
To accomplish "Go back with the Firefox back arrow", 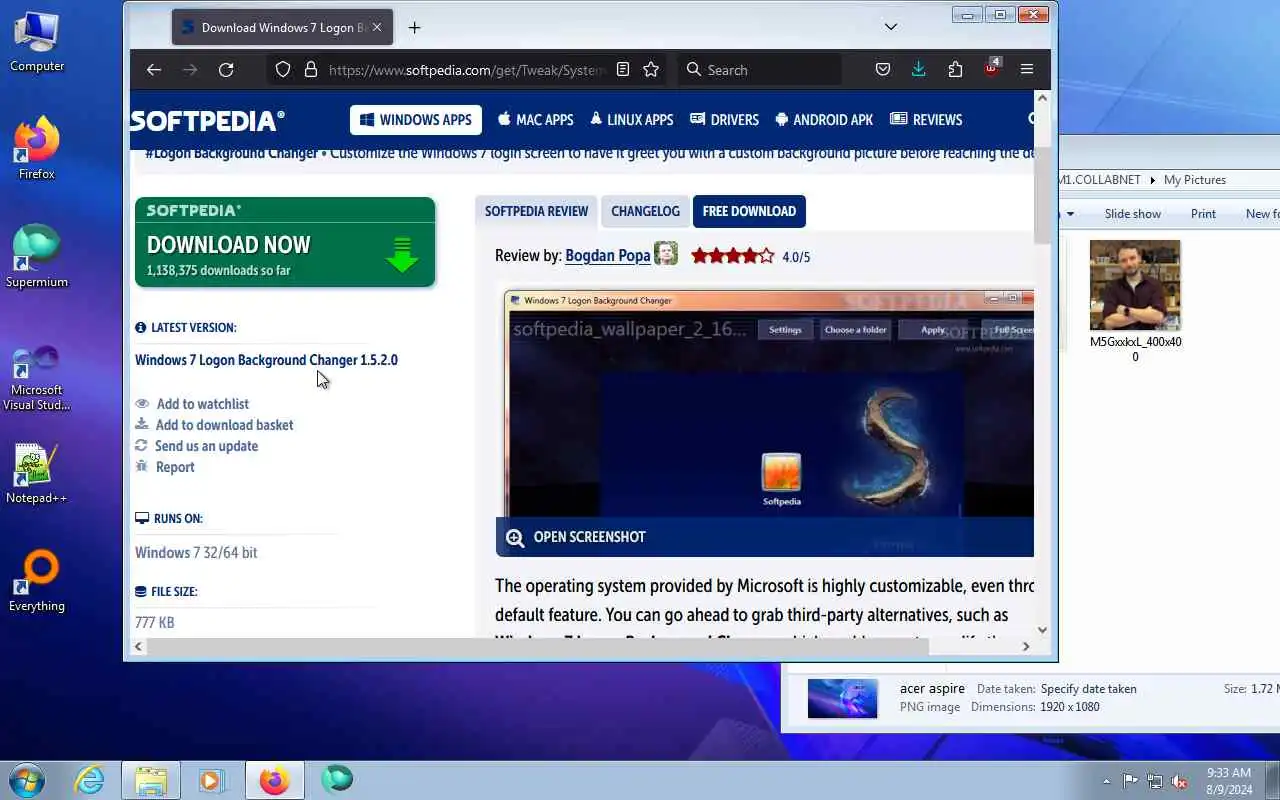I will pos(153,70).
